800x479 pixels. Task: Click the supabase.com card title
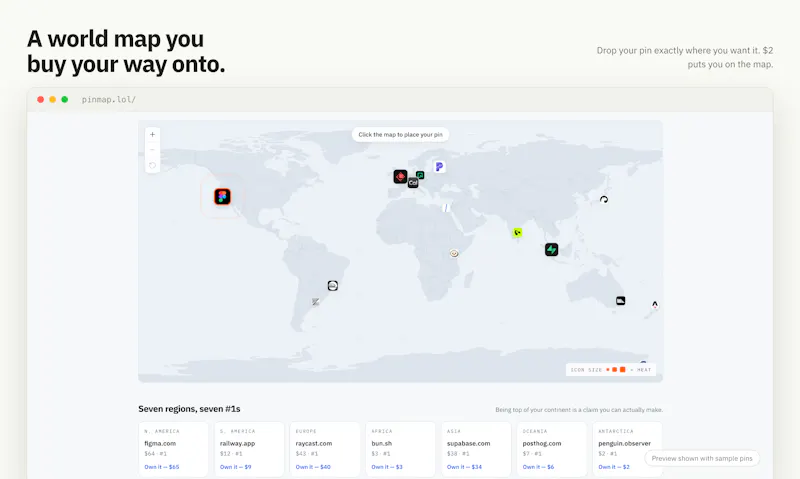pyautogui.click(x=468, y=443)
